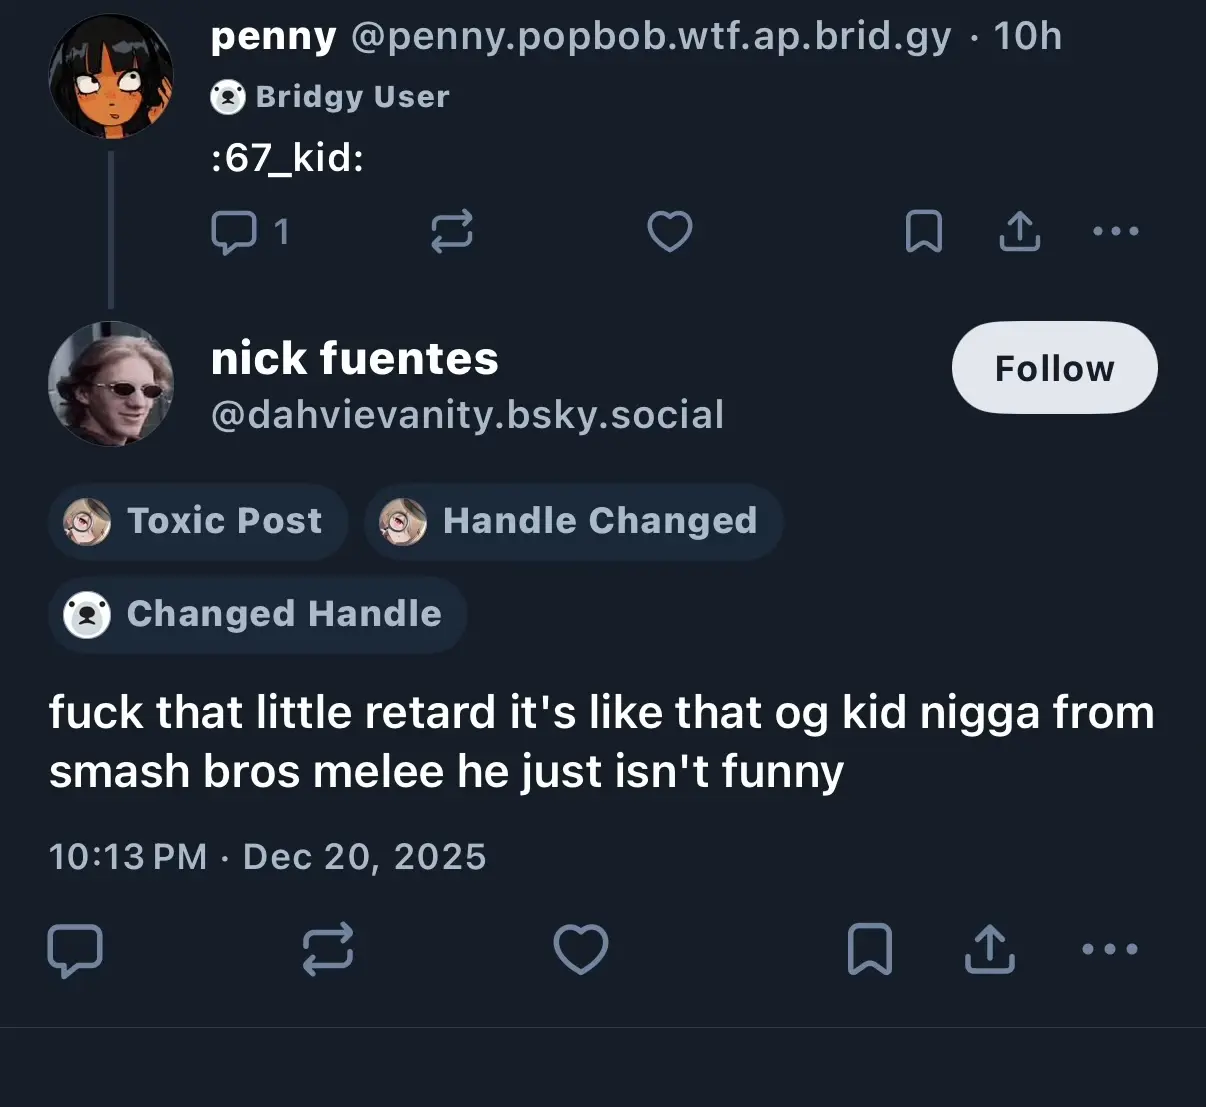Repost the main post
1206x1107 pixels.
tap(328, 949)
